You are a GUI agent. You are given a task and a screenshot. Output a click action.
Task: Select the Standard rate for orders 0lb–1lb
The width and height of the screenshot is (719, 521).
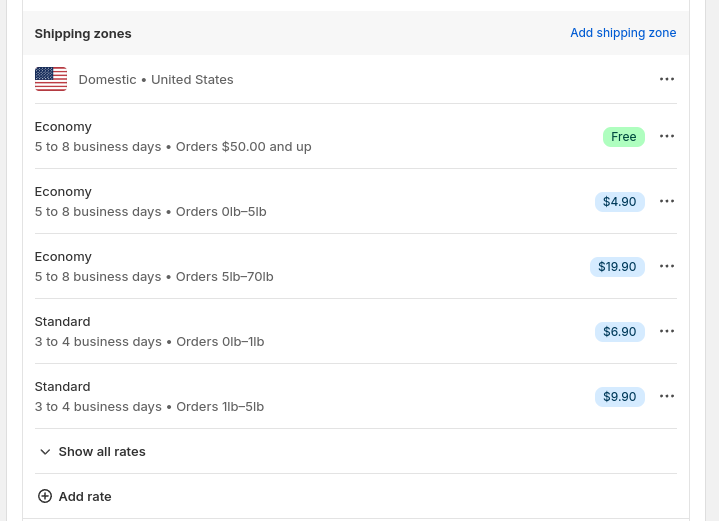(x=149, y=332)
